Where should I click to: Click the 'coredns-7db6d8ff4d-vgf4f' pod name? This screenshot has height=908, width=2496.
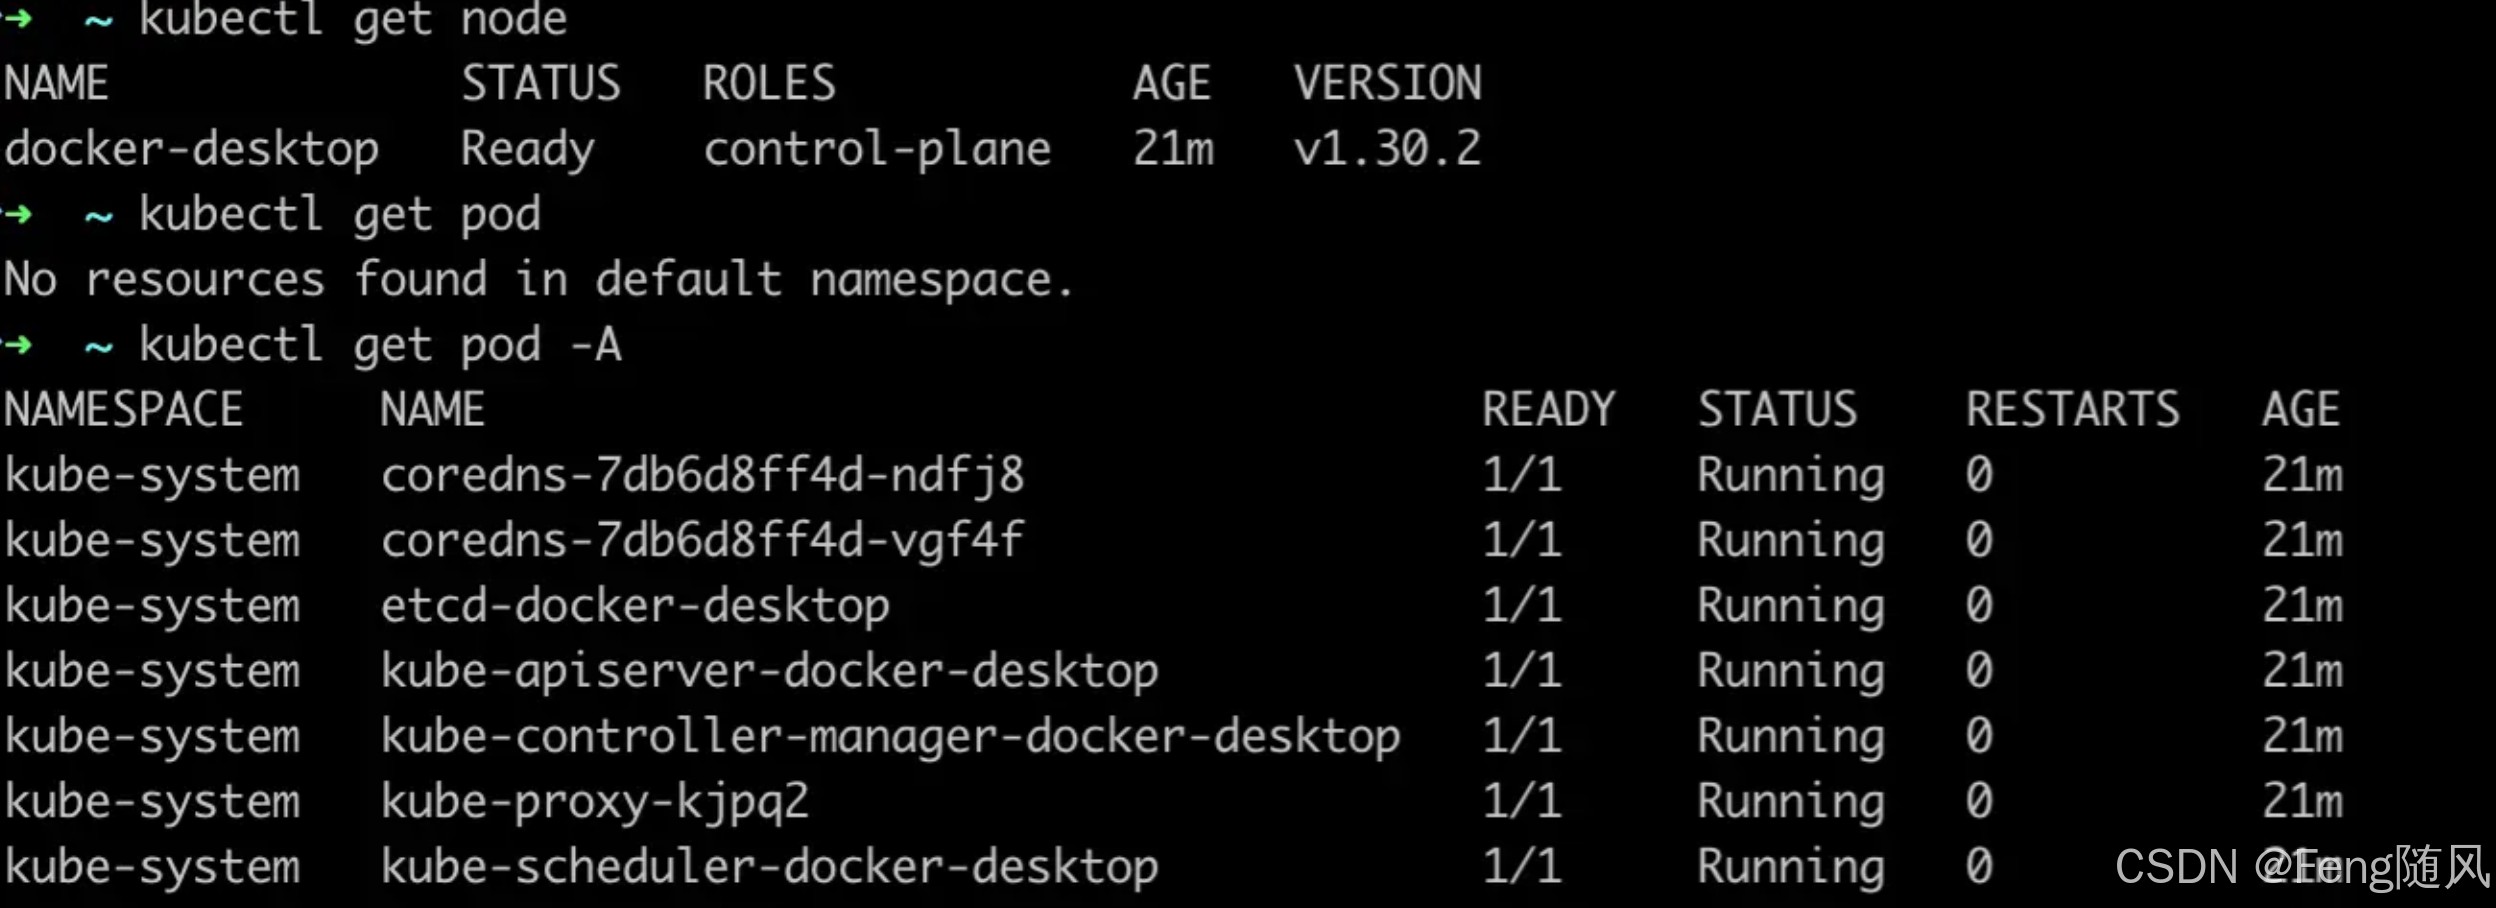(x=702, y=541)
